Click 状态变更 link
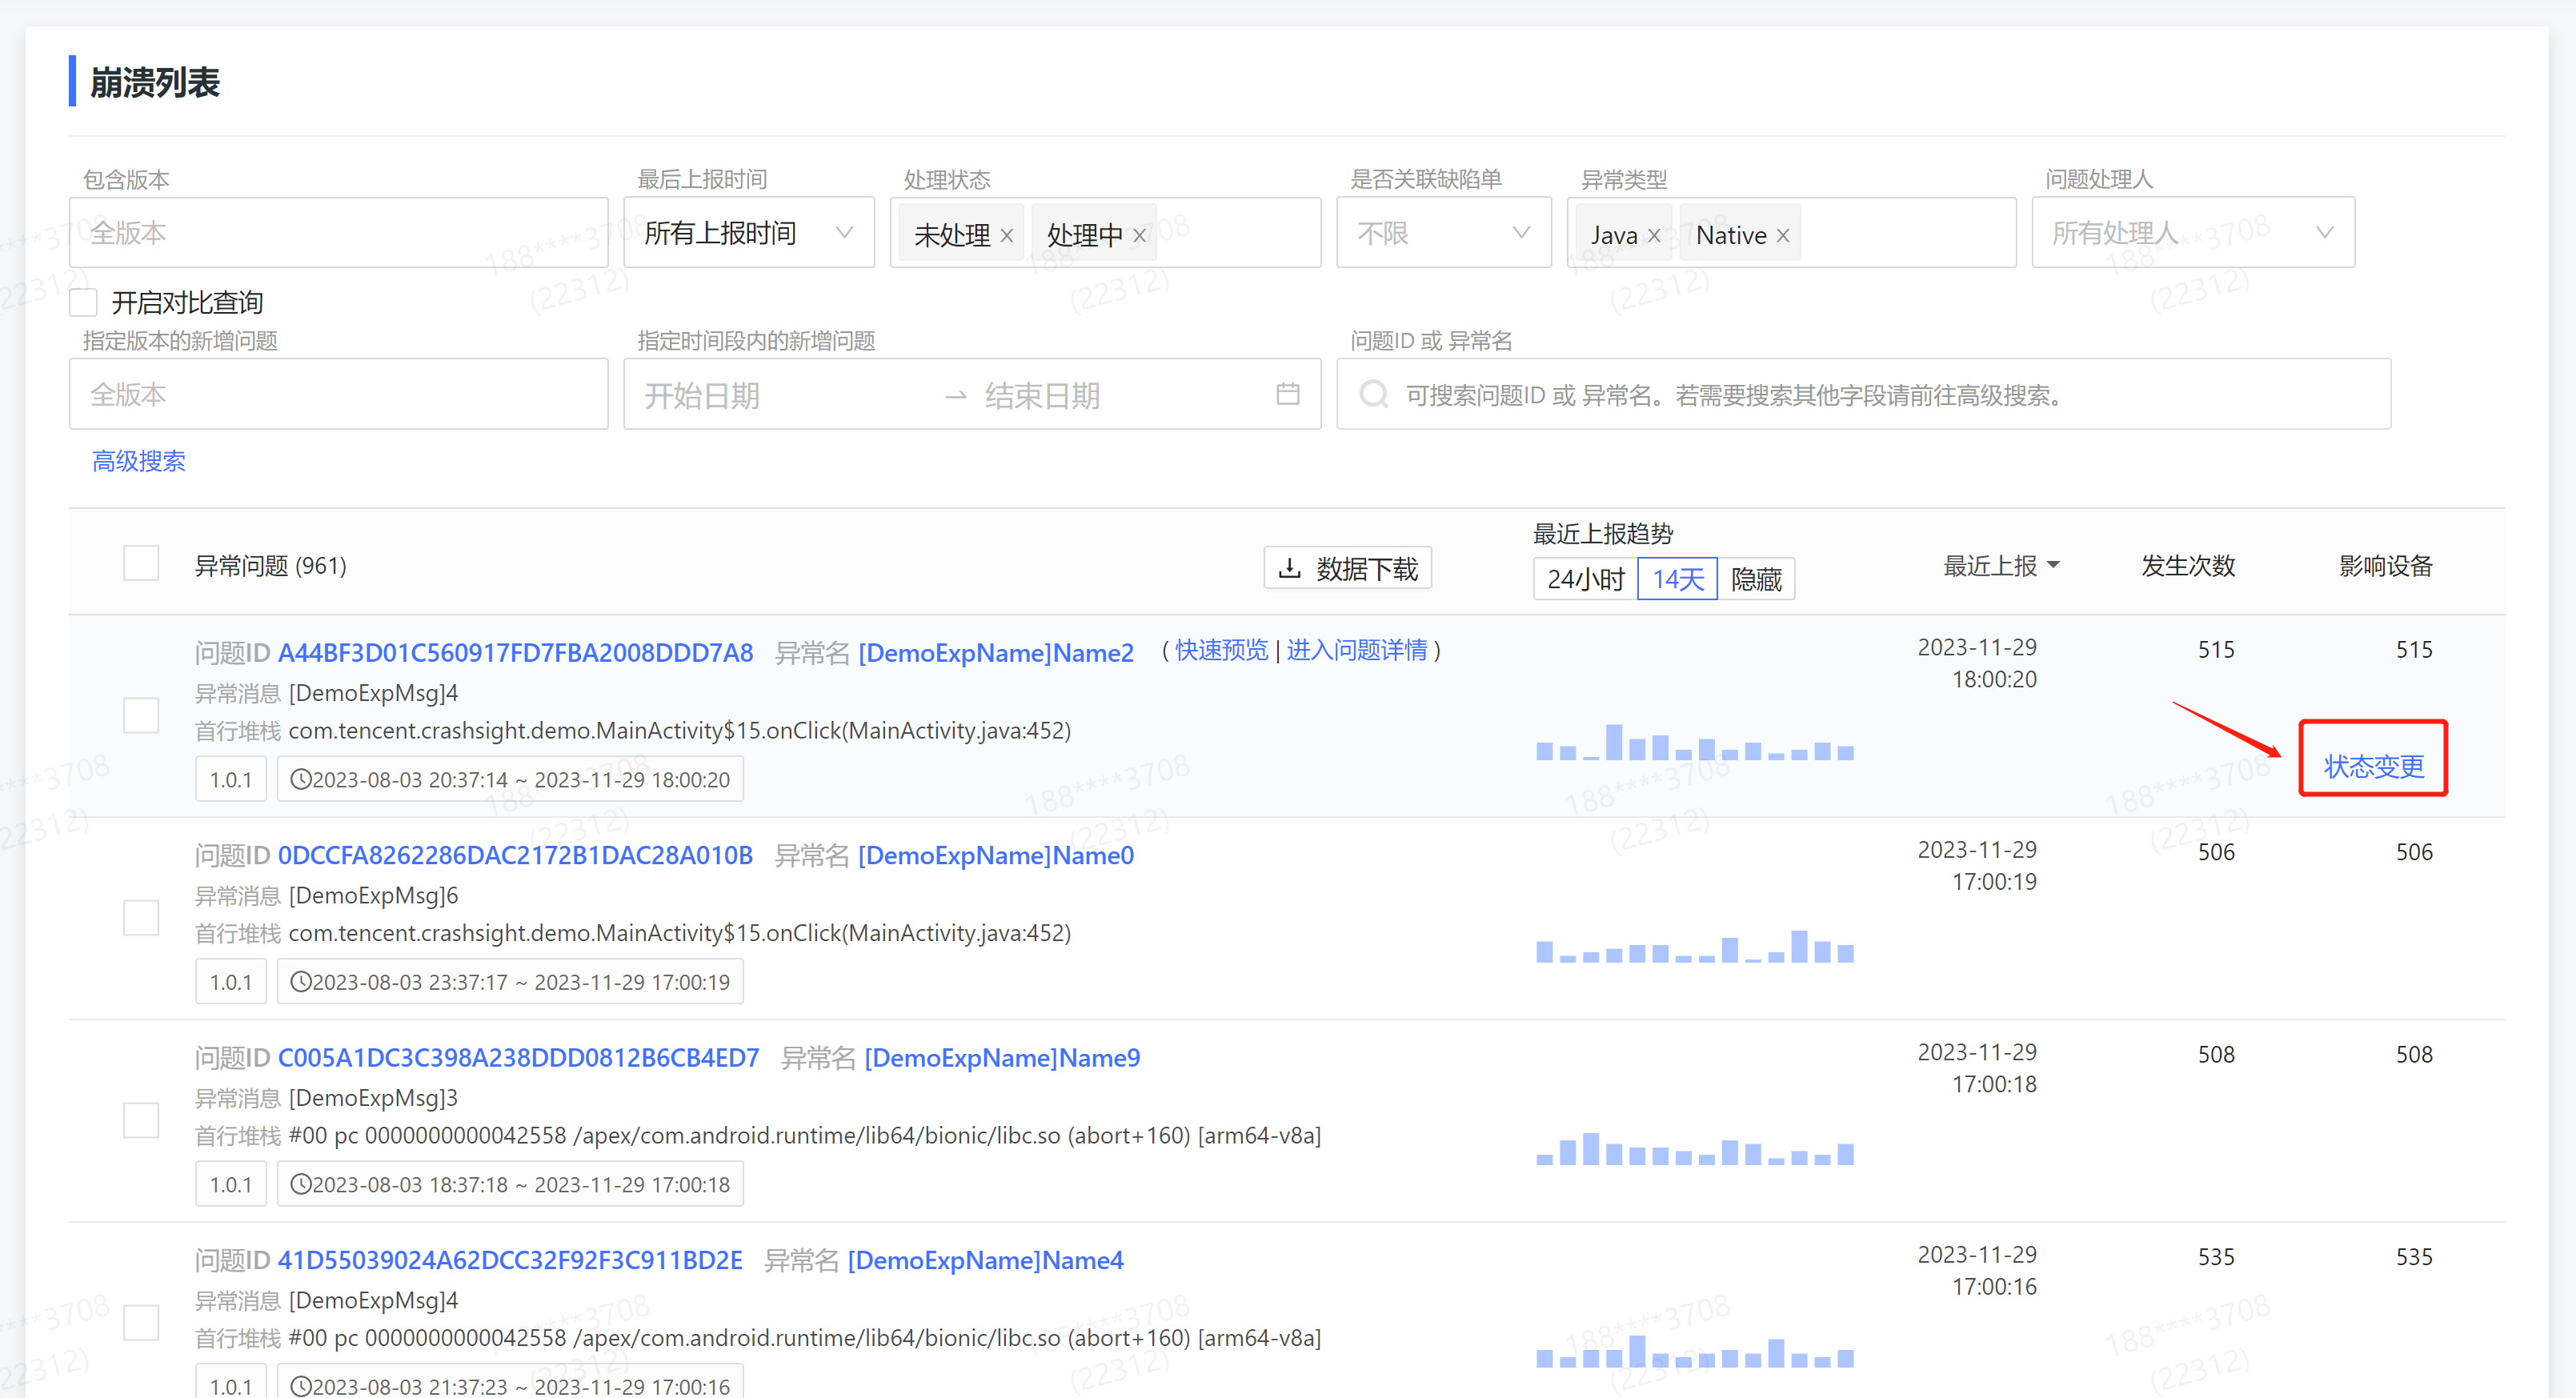Viewport: 2576px width, 1398px height. (2374, 767)
